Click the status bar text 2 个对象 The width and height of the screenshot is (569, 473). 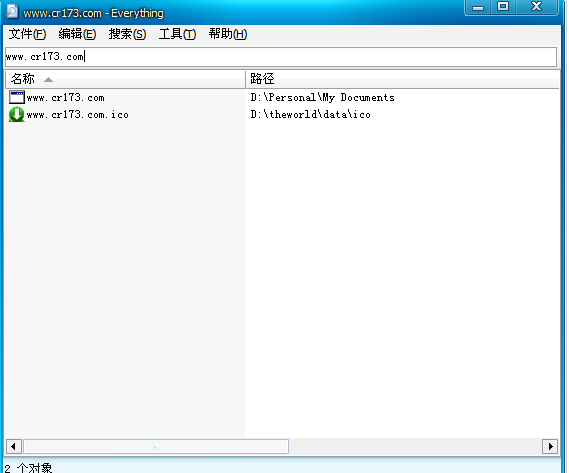[28, 468]
